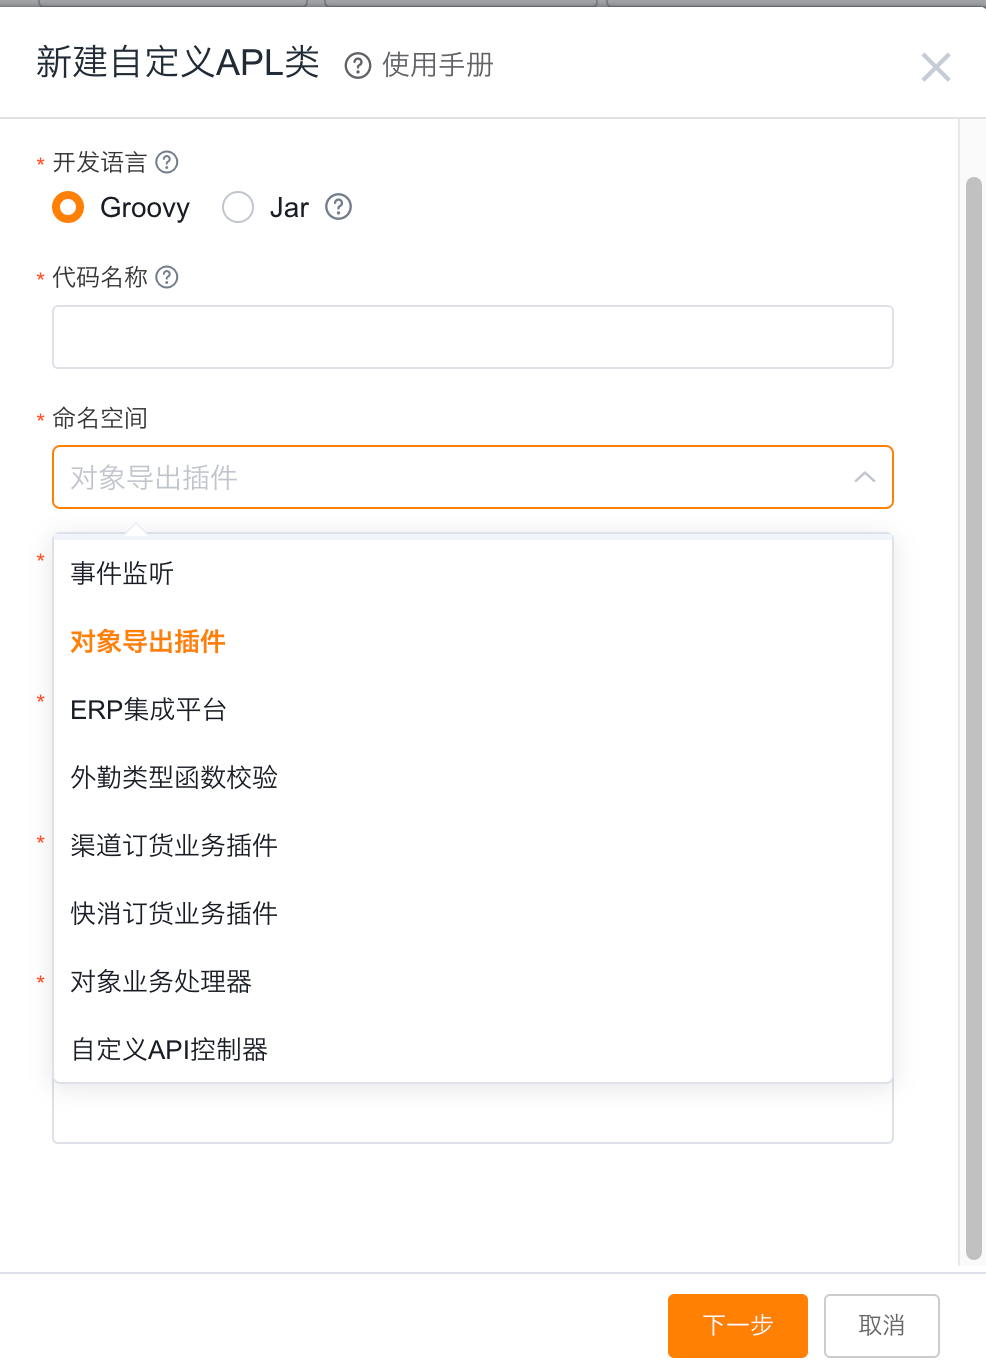Select ERP集成平台 namespace option

pyautogui.click(x=149, y=710)
